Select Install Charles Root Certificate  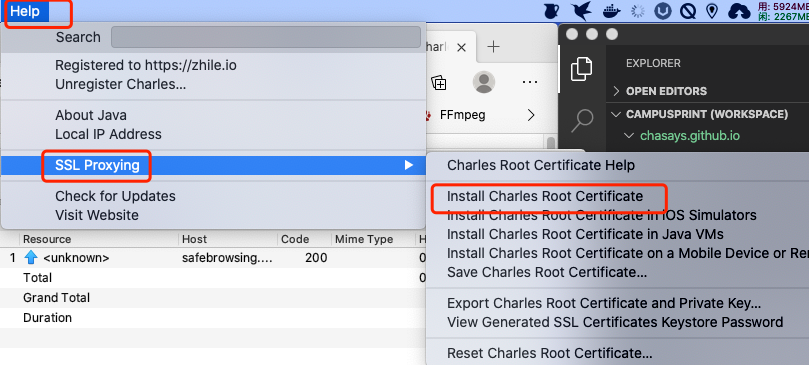(545, 196)
